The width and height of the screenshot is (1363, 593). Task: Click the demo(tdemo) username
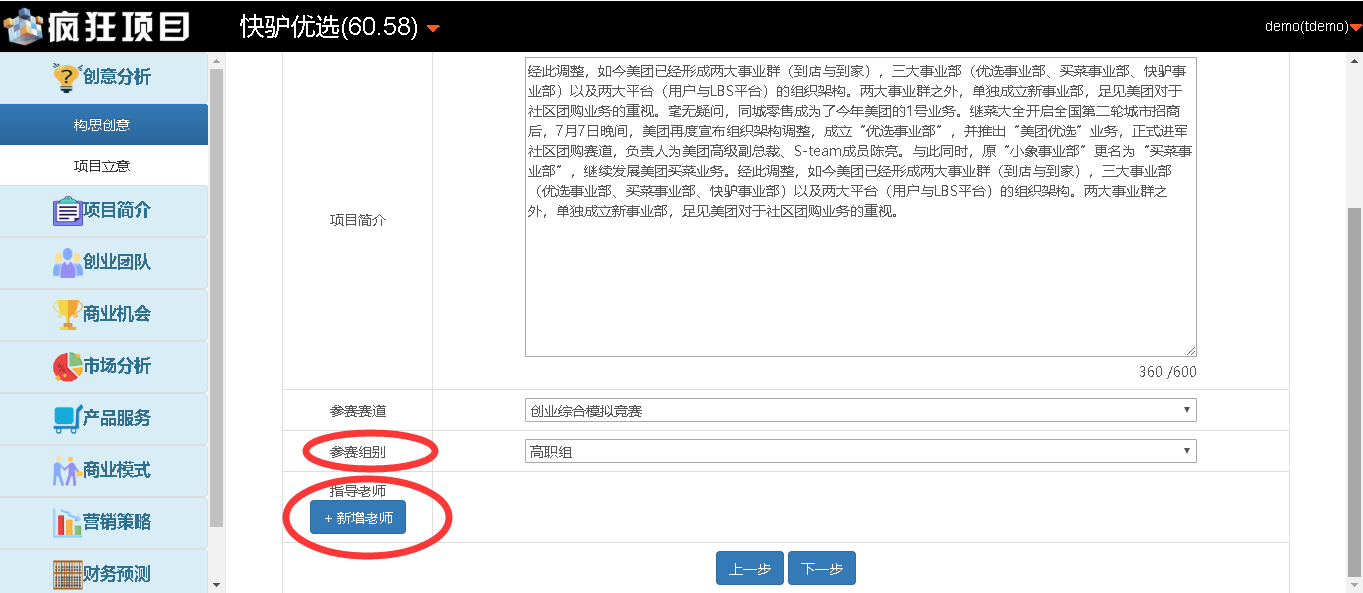pos(1307,27)
